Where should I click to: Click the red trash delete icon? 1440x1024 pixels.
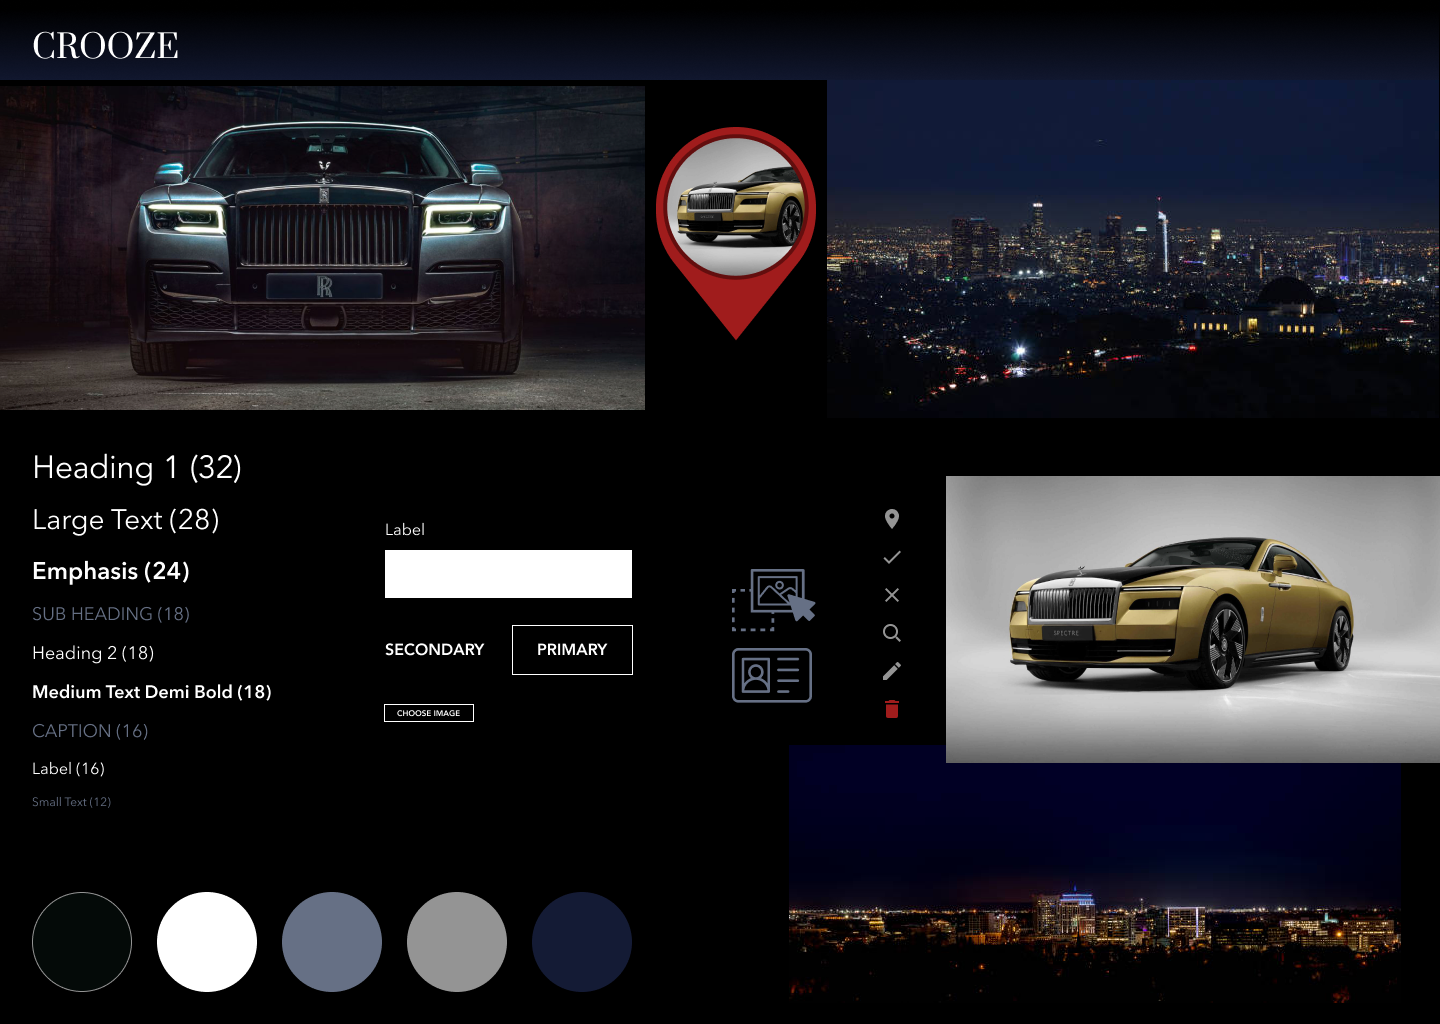pyautogui.click(x=892, y=709)
